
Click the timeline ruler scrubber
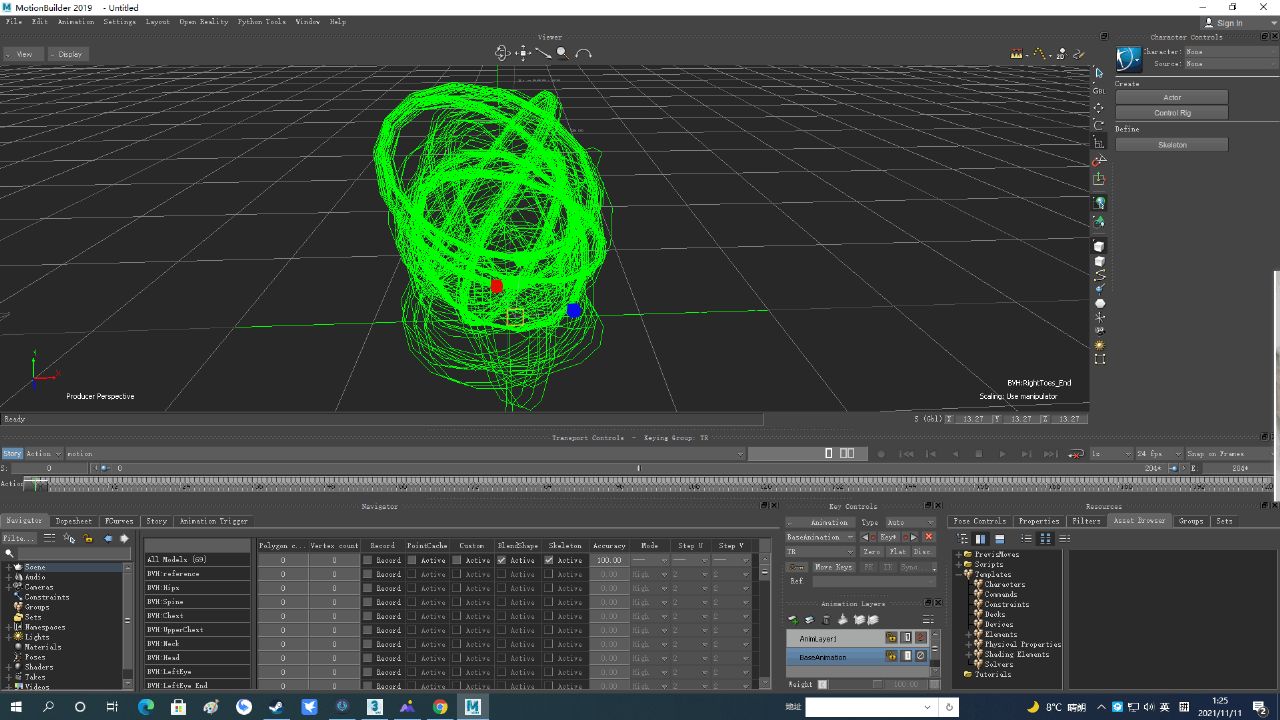click(37, 484)
